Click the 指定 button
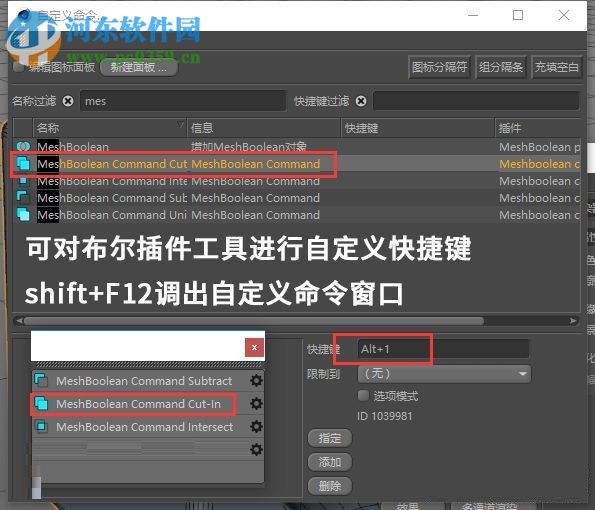This screenshot has width=595, height=510. point(330,438)
